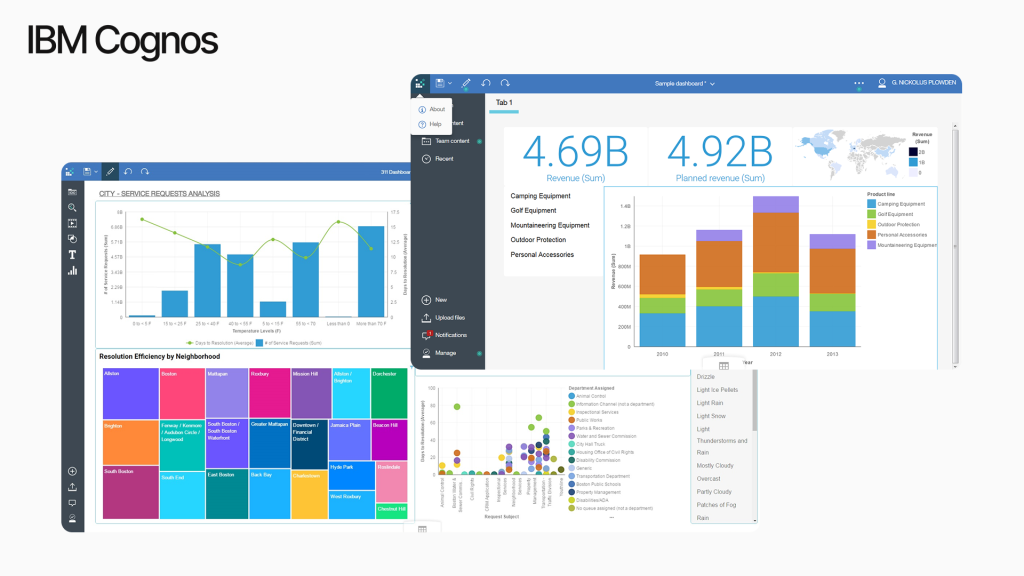Click the undo arrow in Sample dashboard toolbar
Viewport: 1024px width, 576px height.
point(486,83)
